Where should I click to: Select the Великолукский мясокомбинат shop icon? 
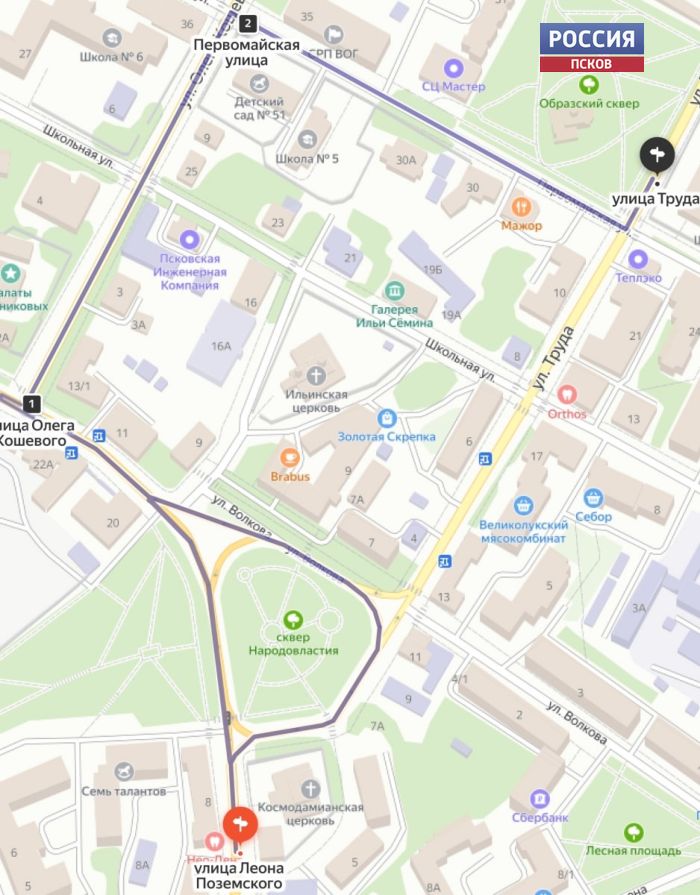click(x=524, y=506)
